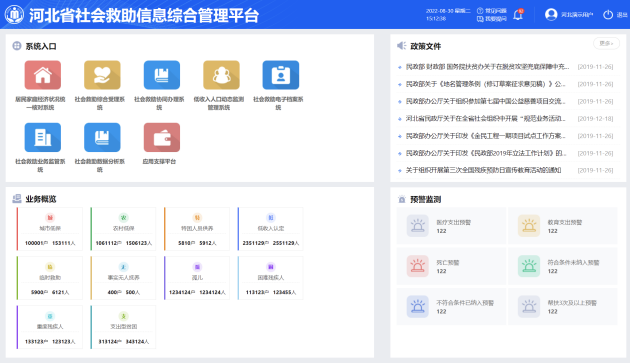The width and height of the screenshot is (630, 363).
Task: Click the user avatar icon
Action: (x=551, y=14)
